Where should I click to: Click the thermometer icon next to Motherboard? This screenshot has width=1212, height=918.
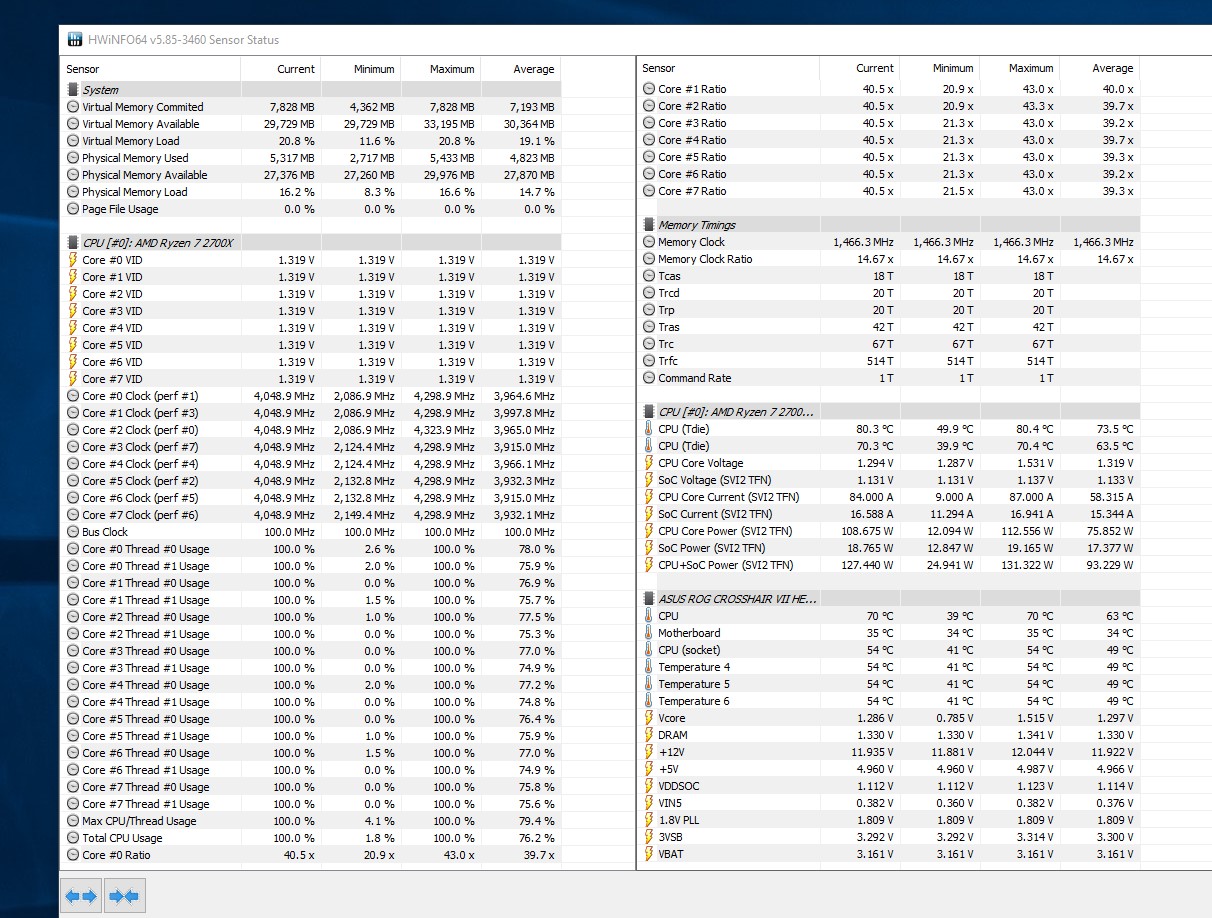(648, 633)
